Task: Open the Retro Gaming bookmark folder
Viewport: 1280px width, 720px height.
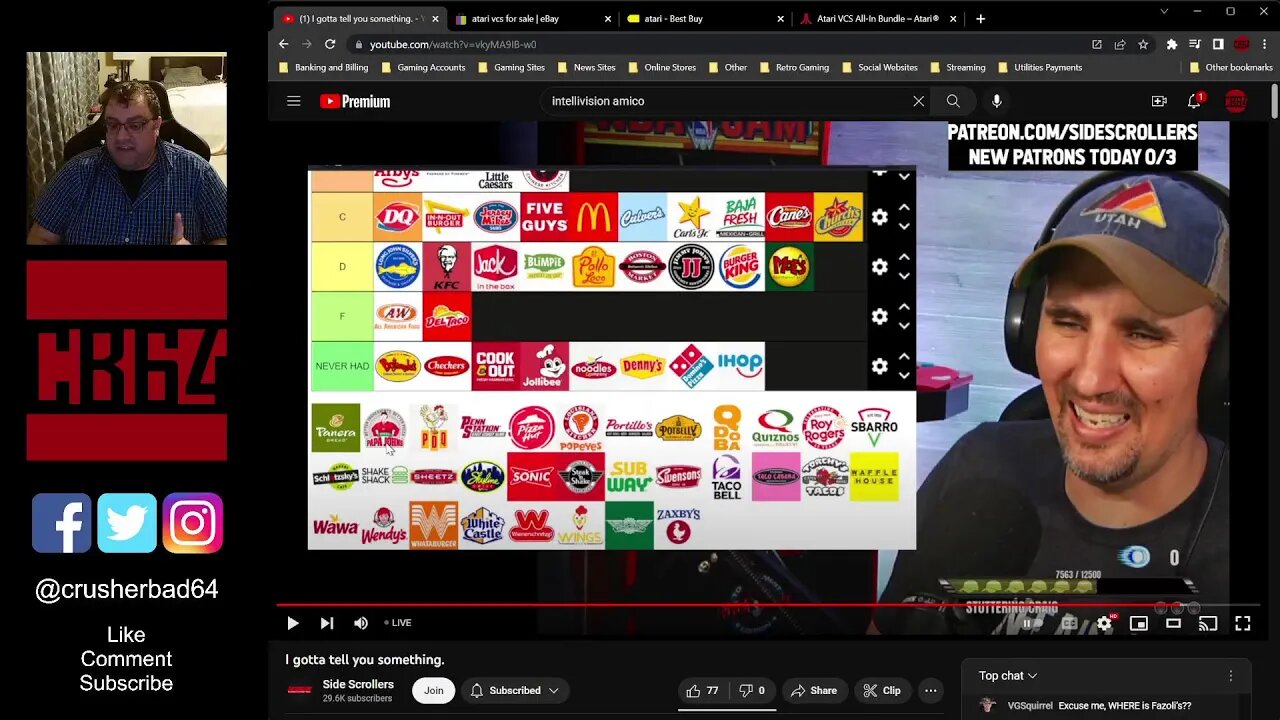Action: click(794, 67)
